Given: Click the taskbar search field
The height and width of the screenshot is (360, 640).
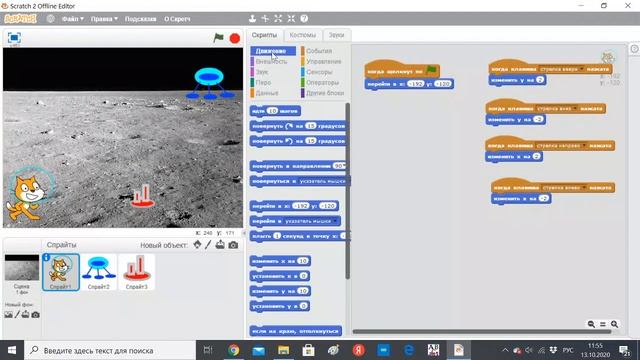Looking at the screenshot, I should coord(110,351).
